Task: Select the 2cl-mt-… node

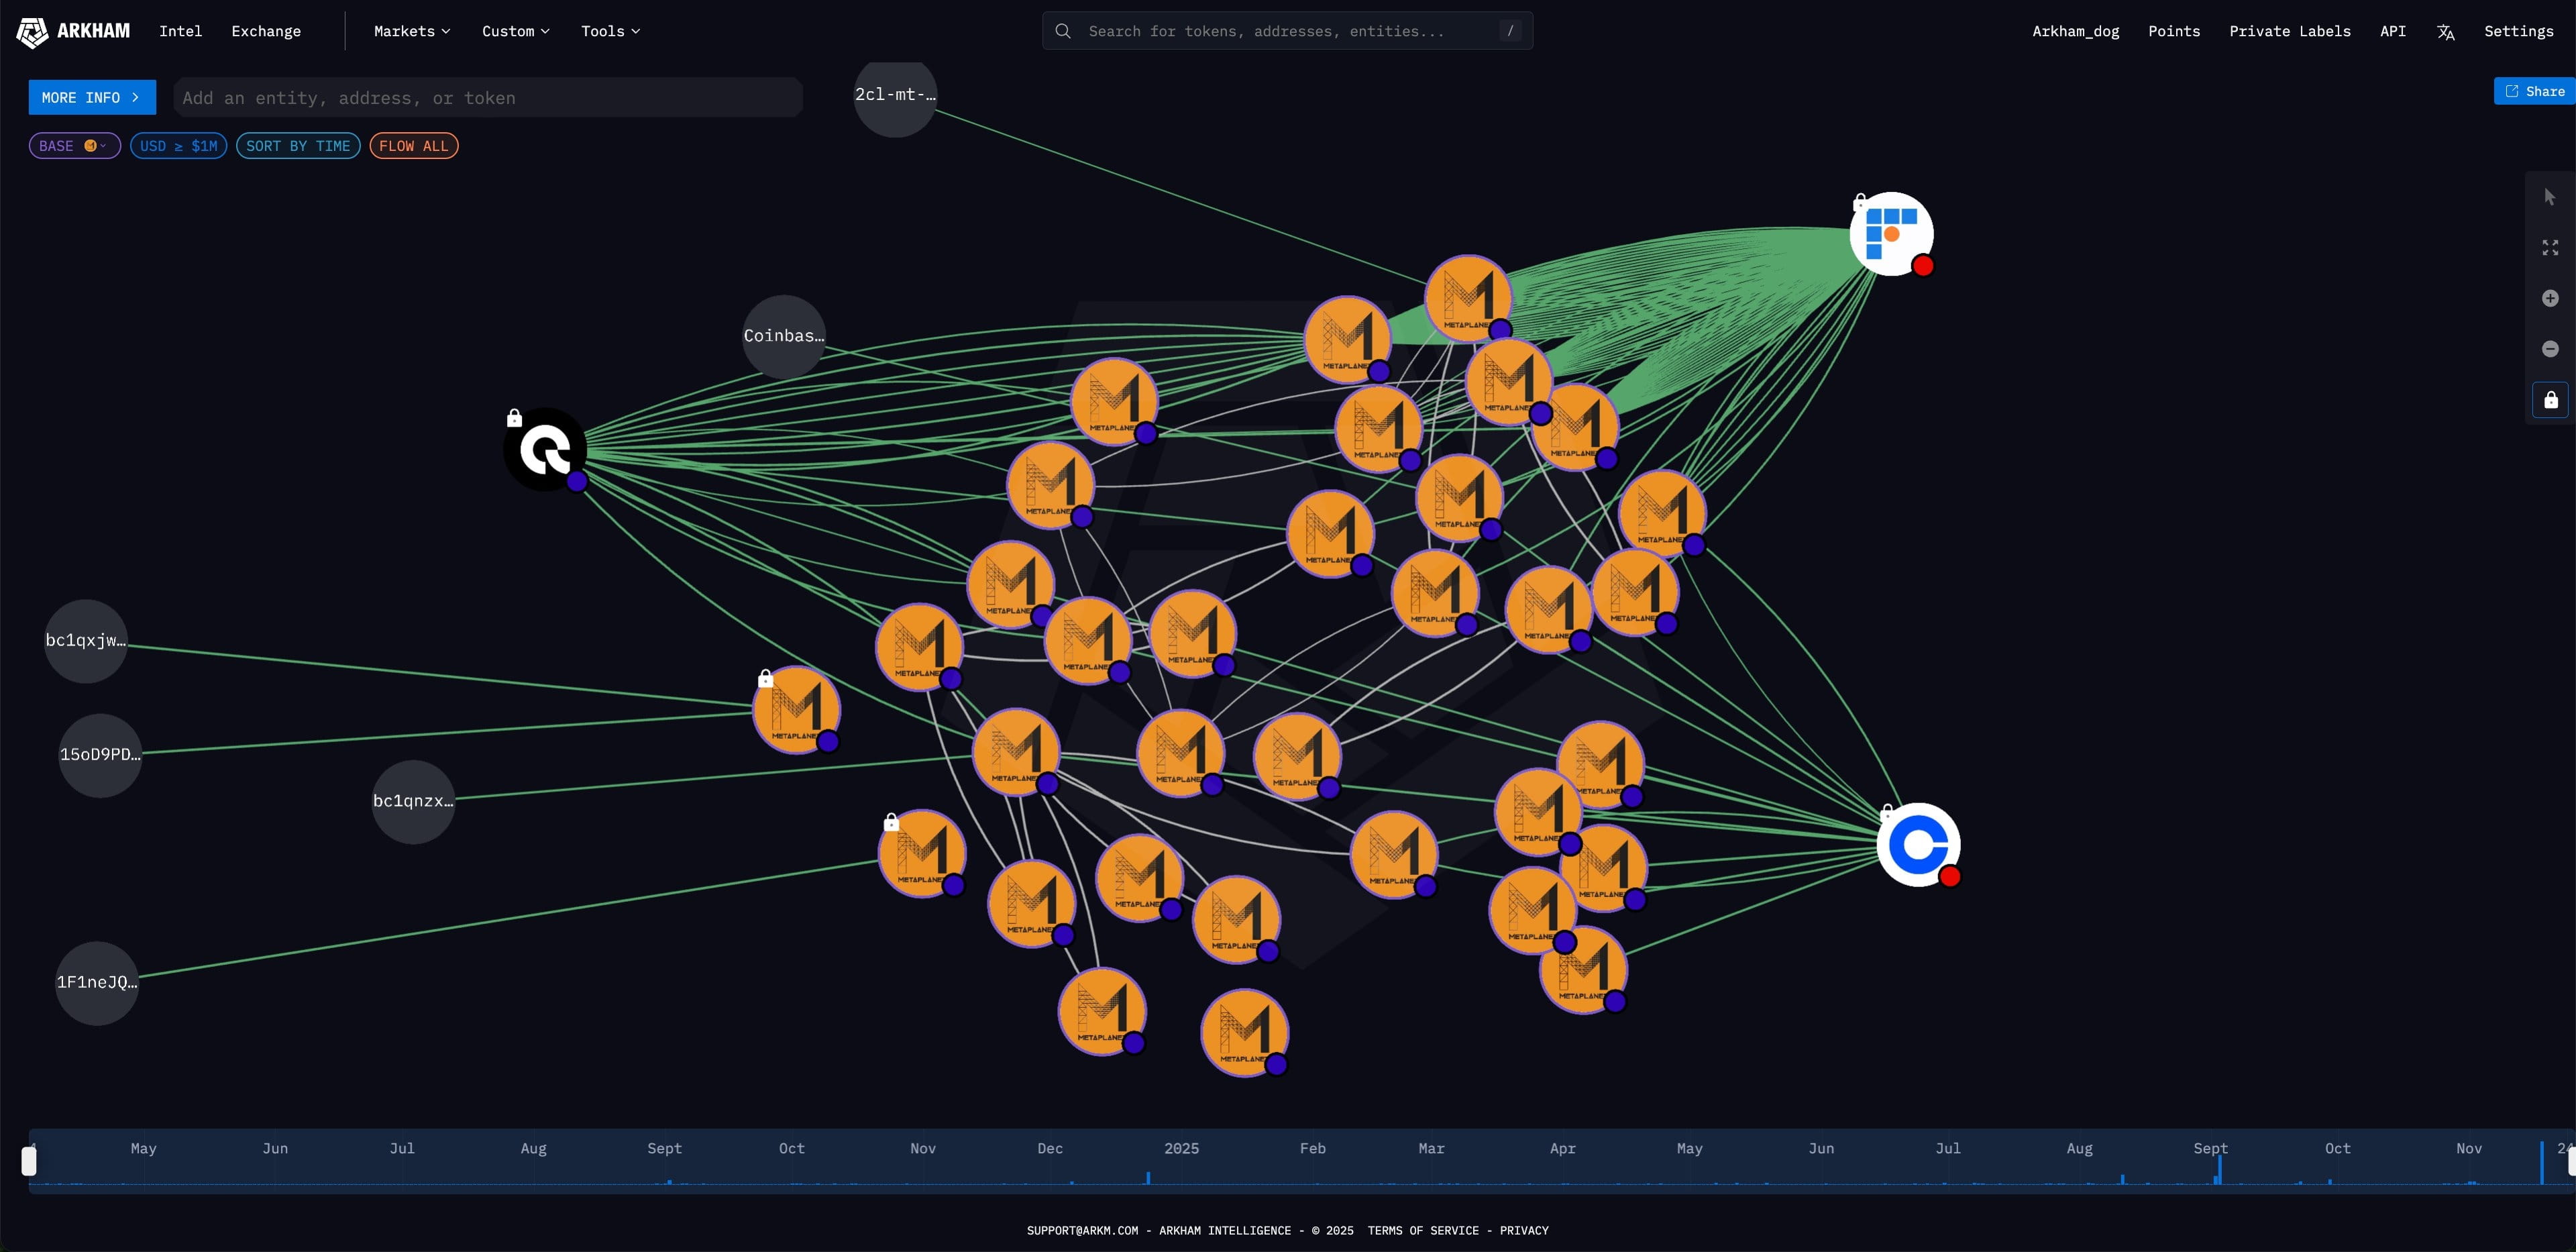Action: coord(895,96)
